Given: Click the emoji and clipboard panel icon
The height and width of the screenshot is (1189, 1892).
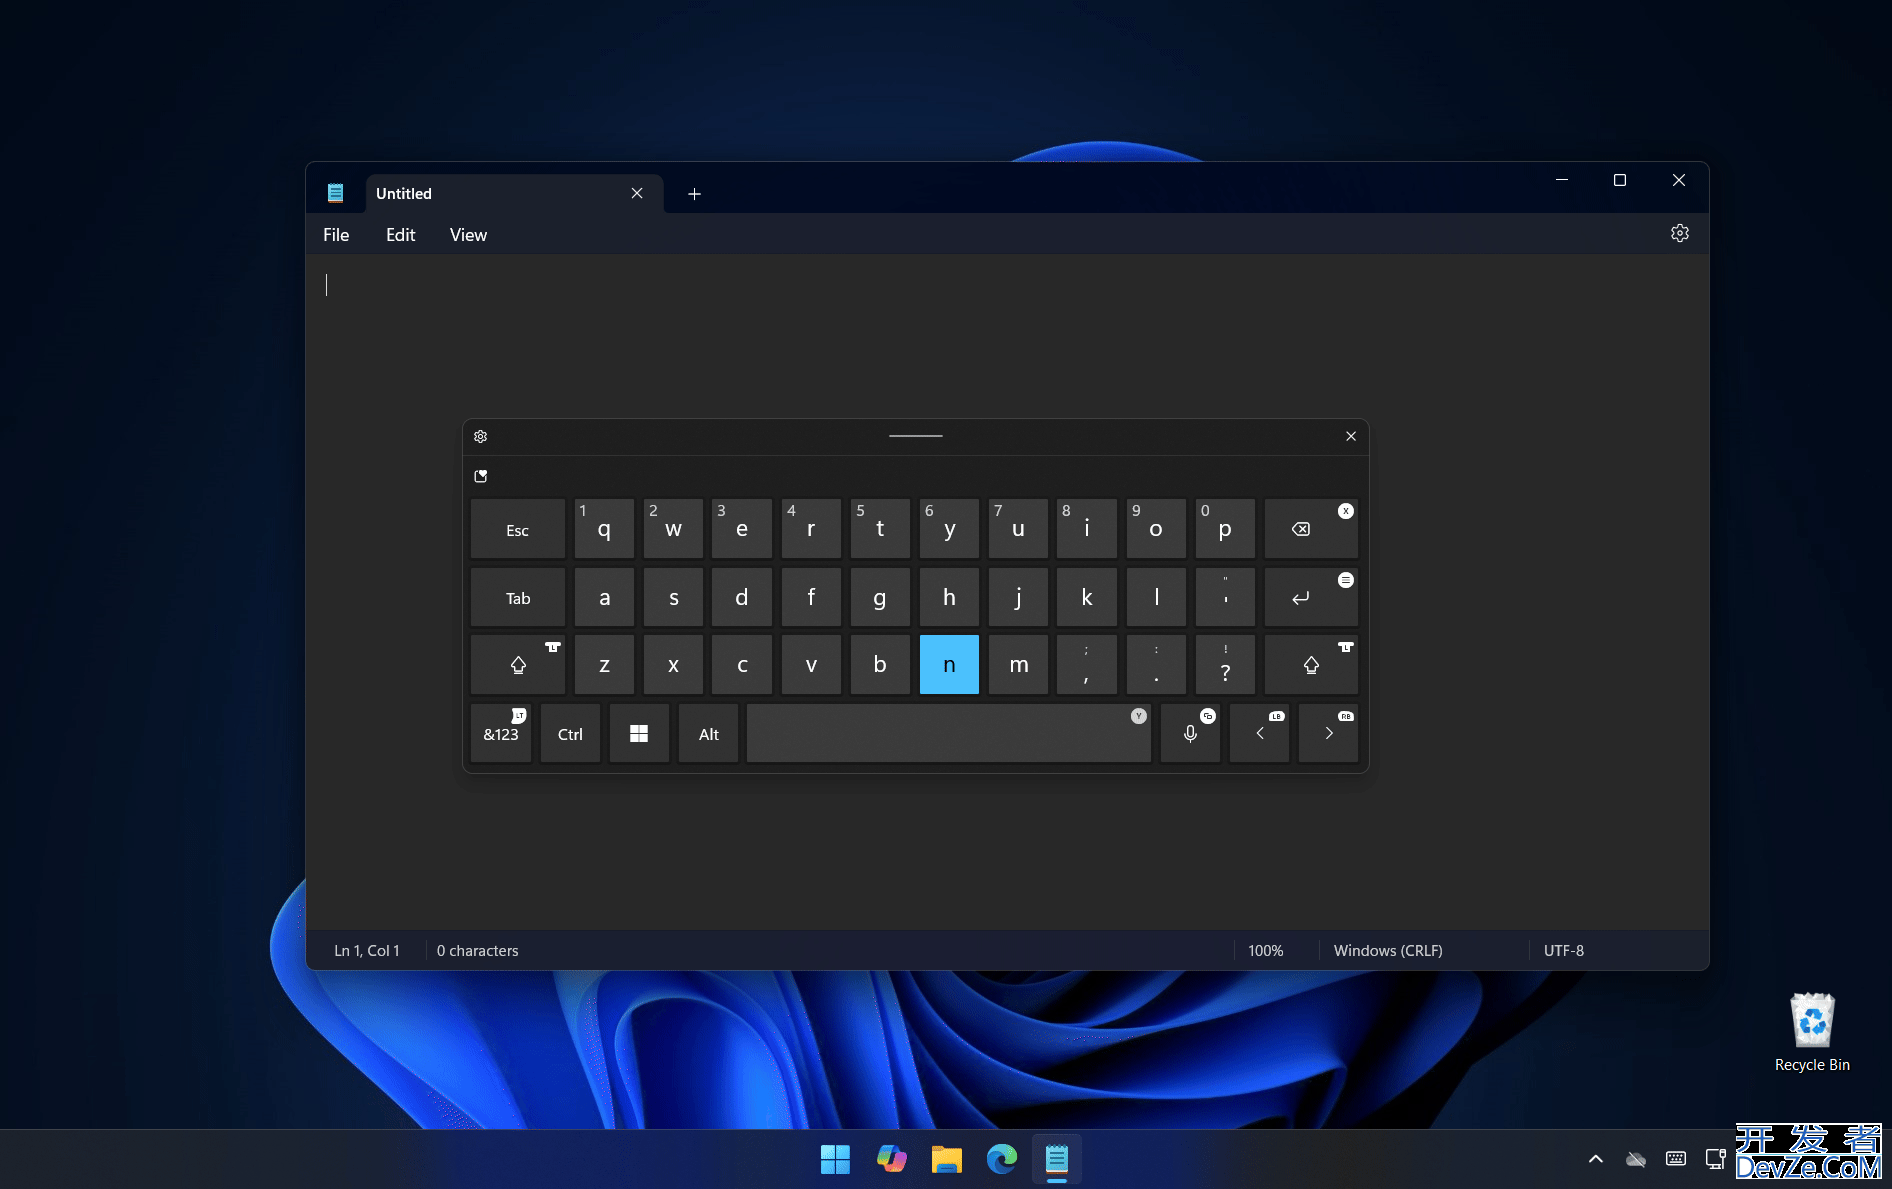Looking at the screenshot, I should (x=481, y=477).
